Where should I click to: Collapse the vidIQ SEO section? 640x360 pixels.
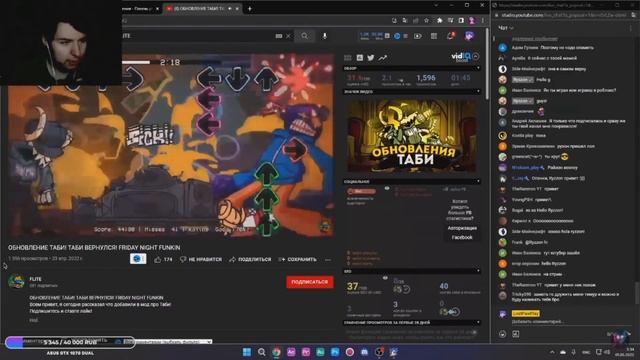click(478, 271)
